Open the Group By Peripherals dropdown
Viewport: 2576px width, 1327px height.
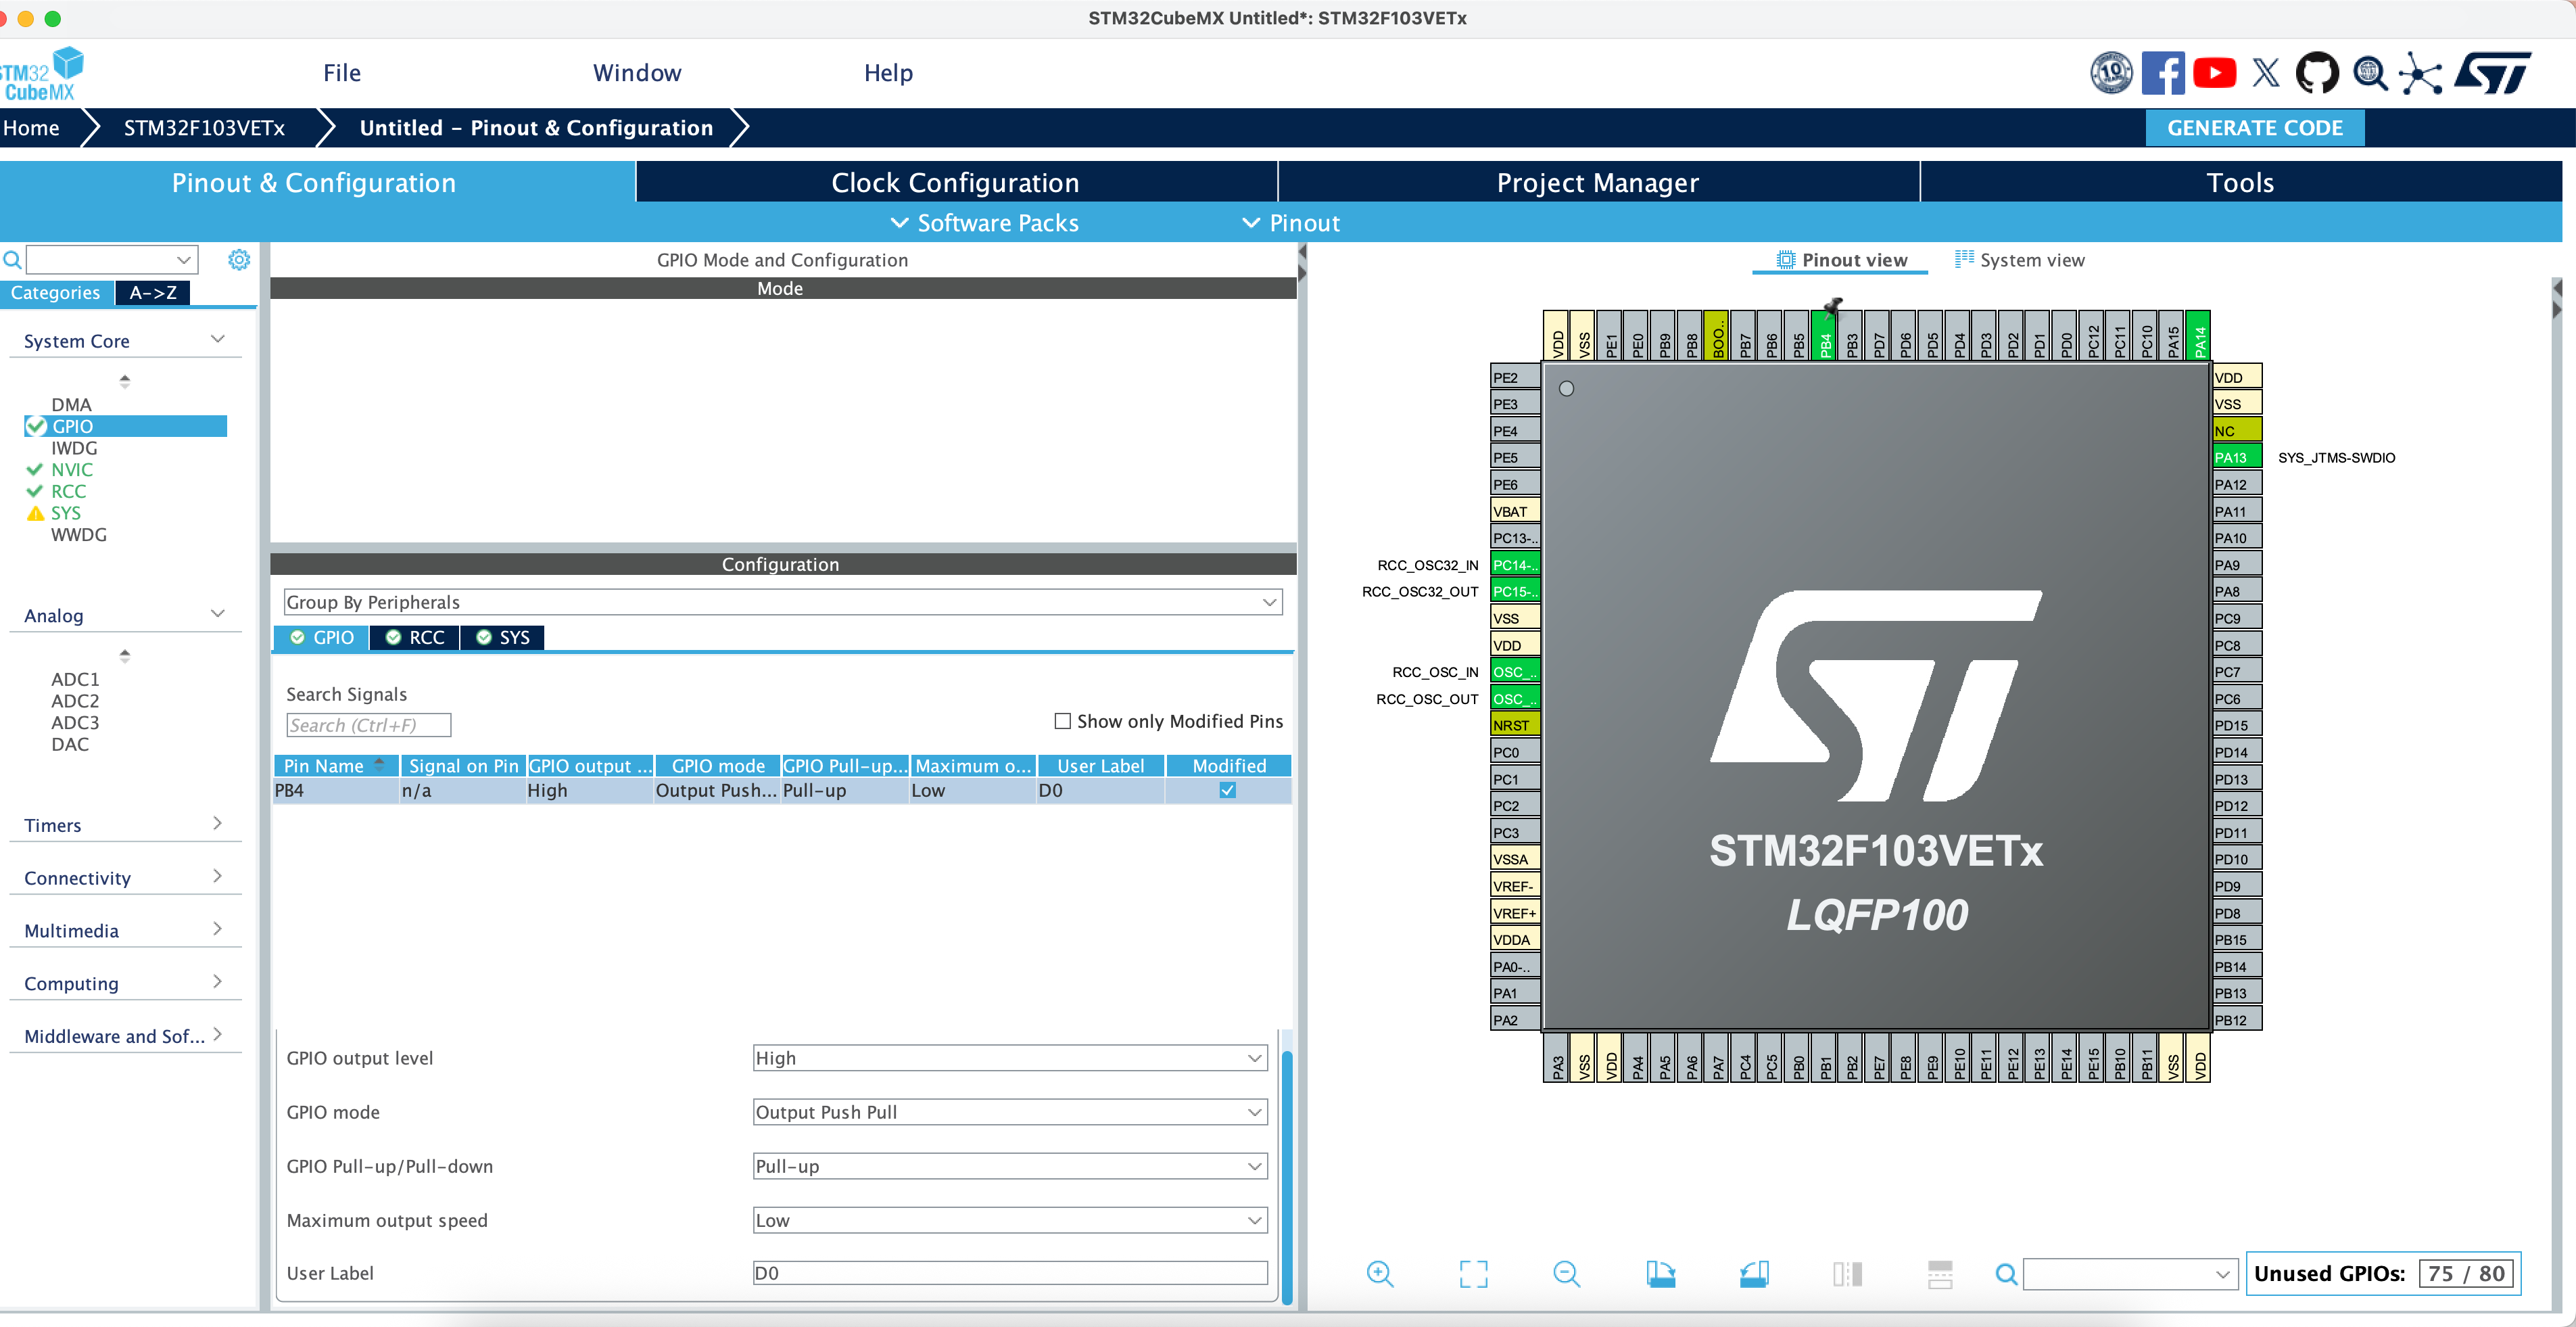coord(782,602)
